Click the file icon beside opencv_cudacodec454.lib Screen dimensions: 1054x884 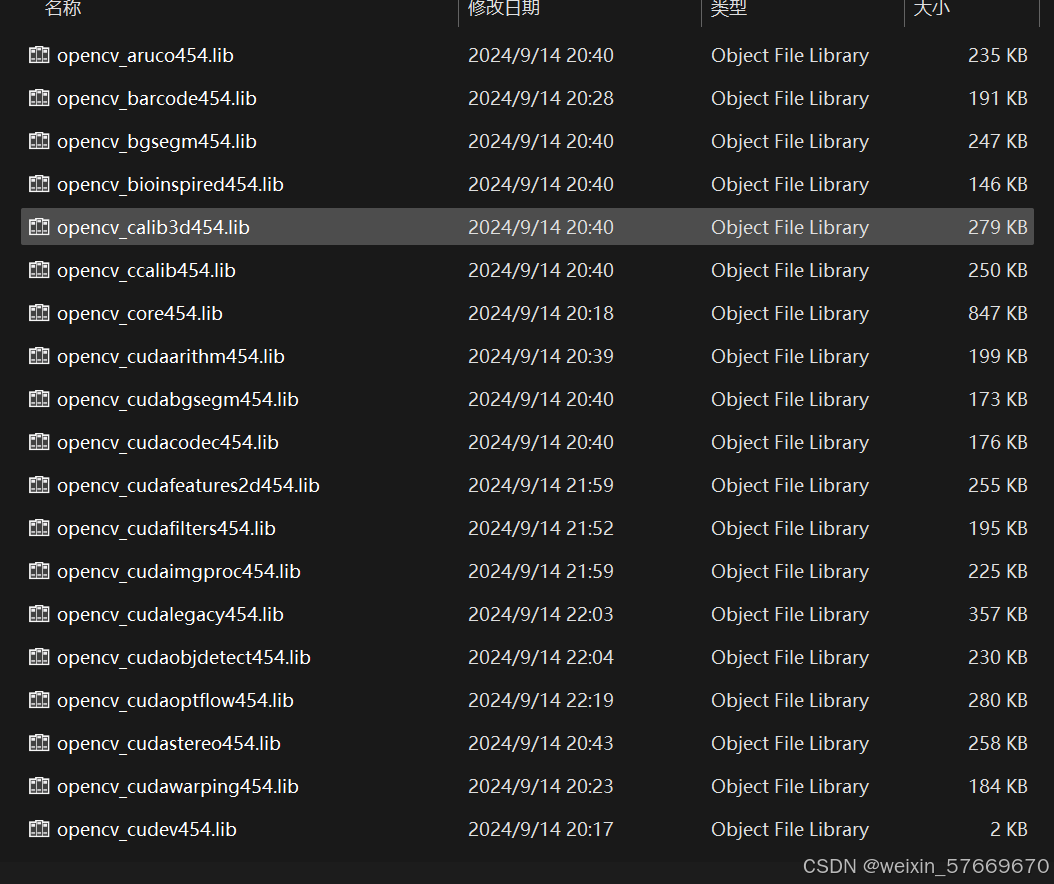tap(38, 442)
